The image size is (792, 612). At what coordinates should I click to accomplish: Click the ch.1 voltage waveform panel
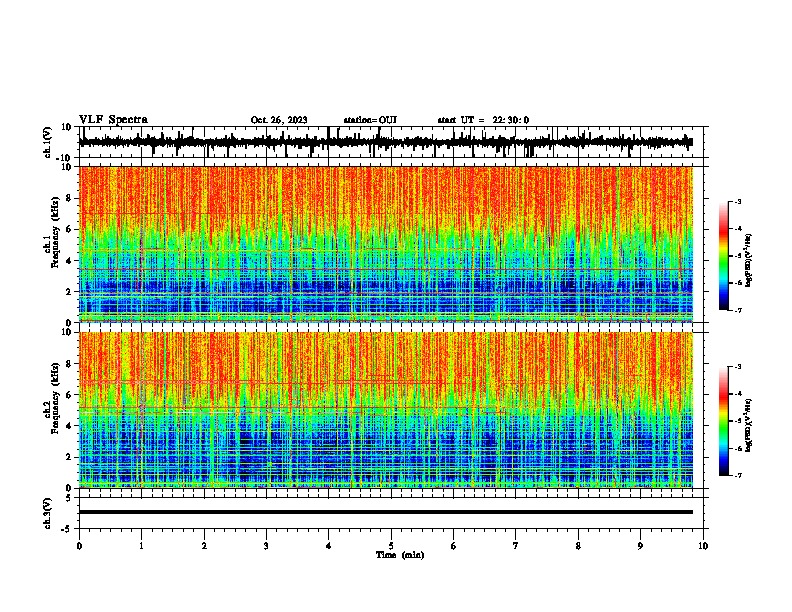(391, 142)
